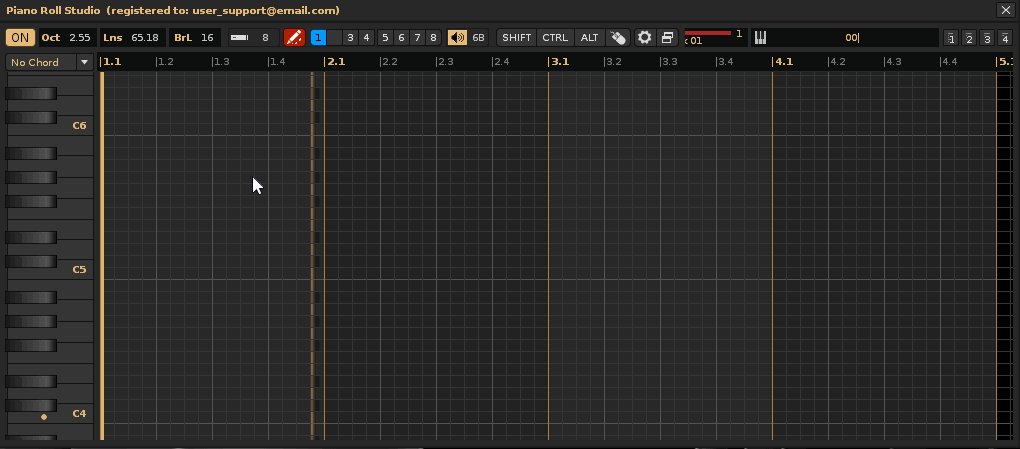Viewport: 1020px width, 449px height.
Task: Click the piano keyboard icon
Action: point(760,38)
